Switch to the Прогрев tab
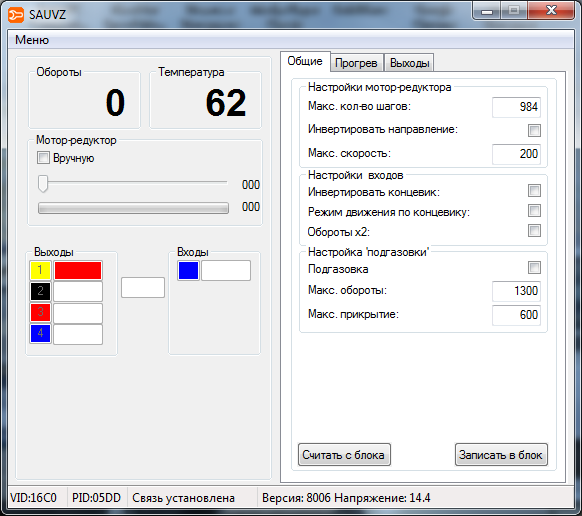Viewport: 582px width, 516px height. pos(356,63)
